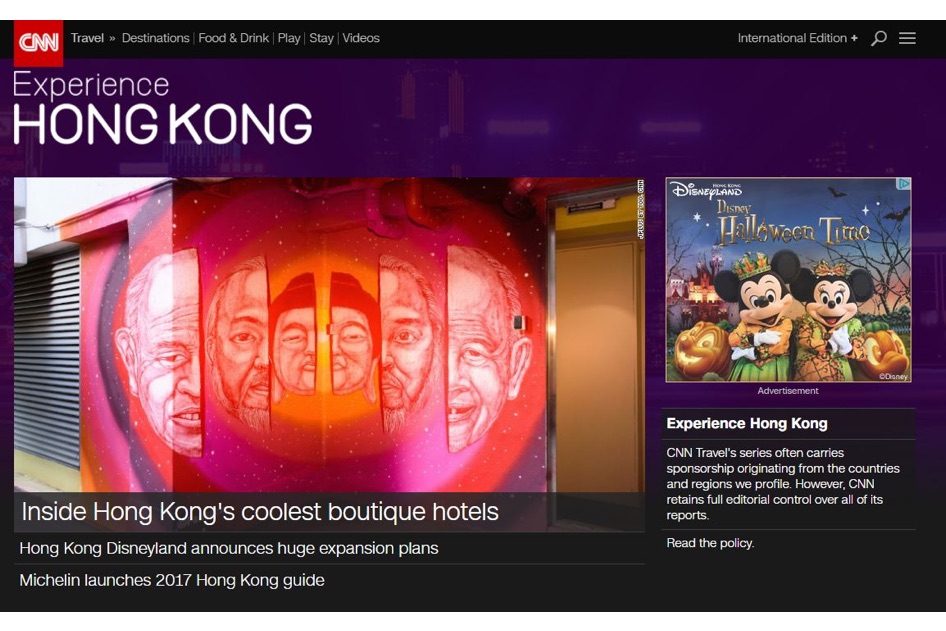Click the AdChoices icon on Disneyland ad
This screenshot has width=946, height=631.
coord(903,184)
